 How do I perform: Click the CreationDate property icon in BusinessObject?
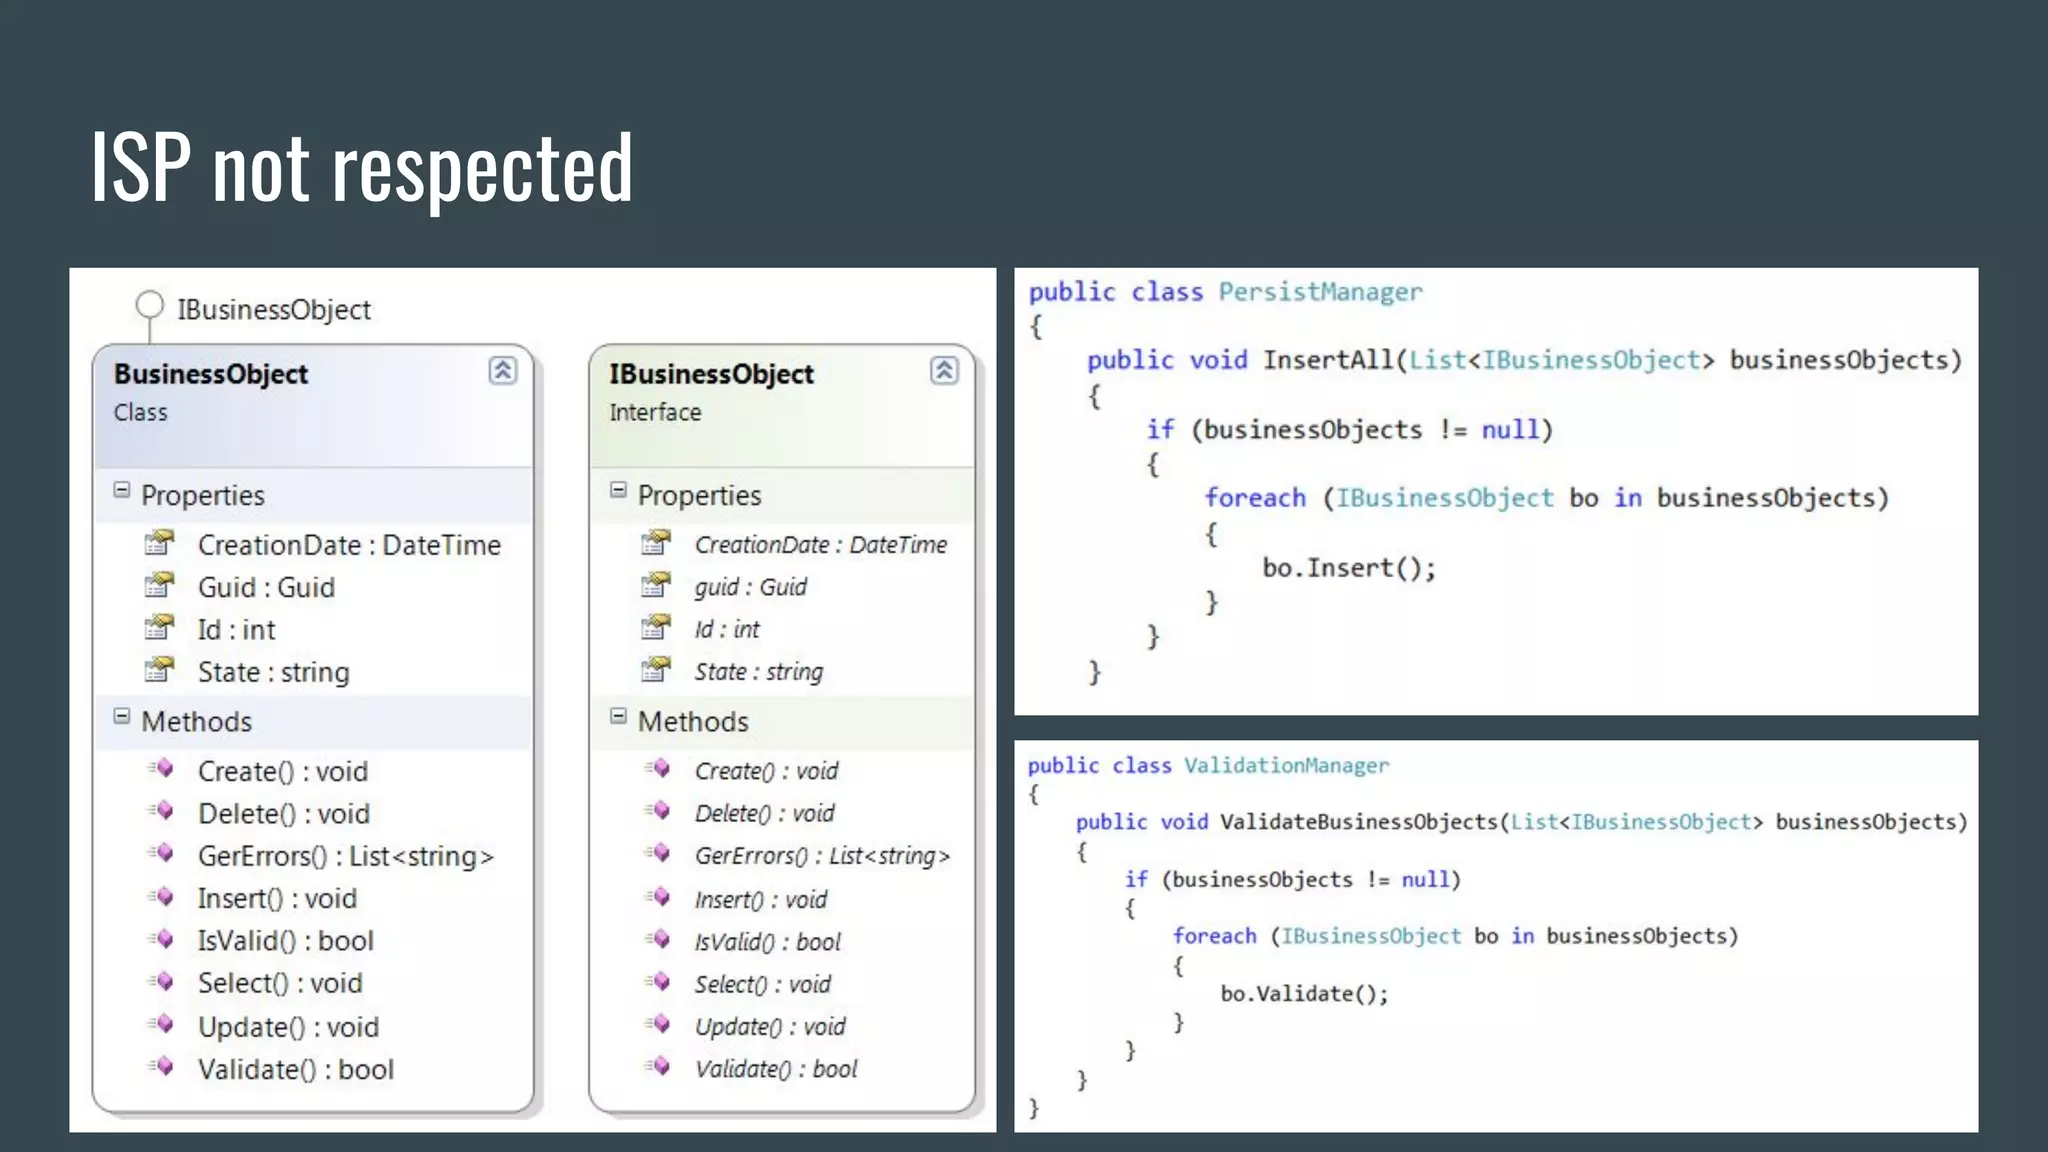tap(159, 544)
